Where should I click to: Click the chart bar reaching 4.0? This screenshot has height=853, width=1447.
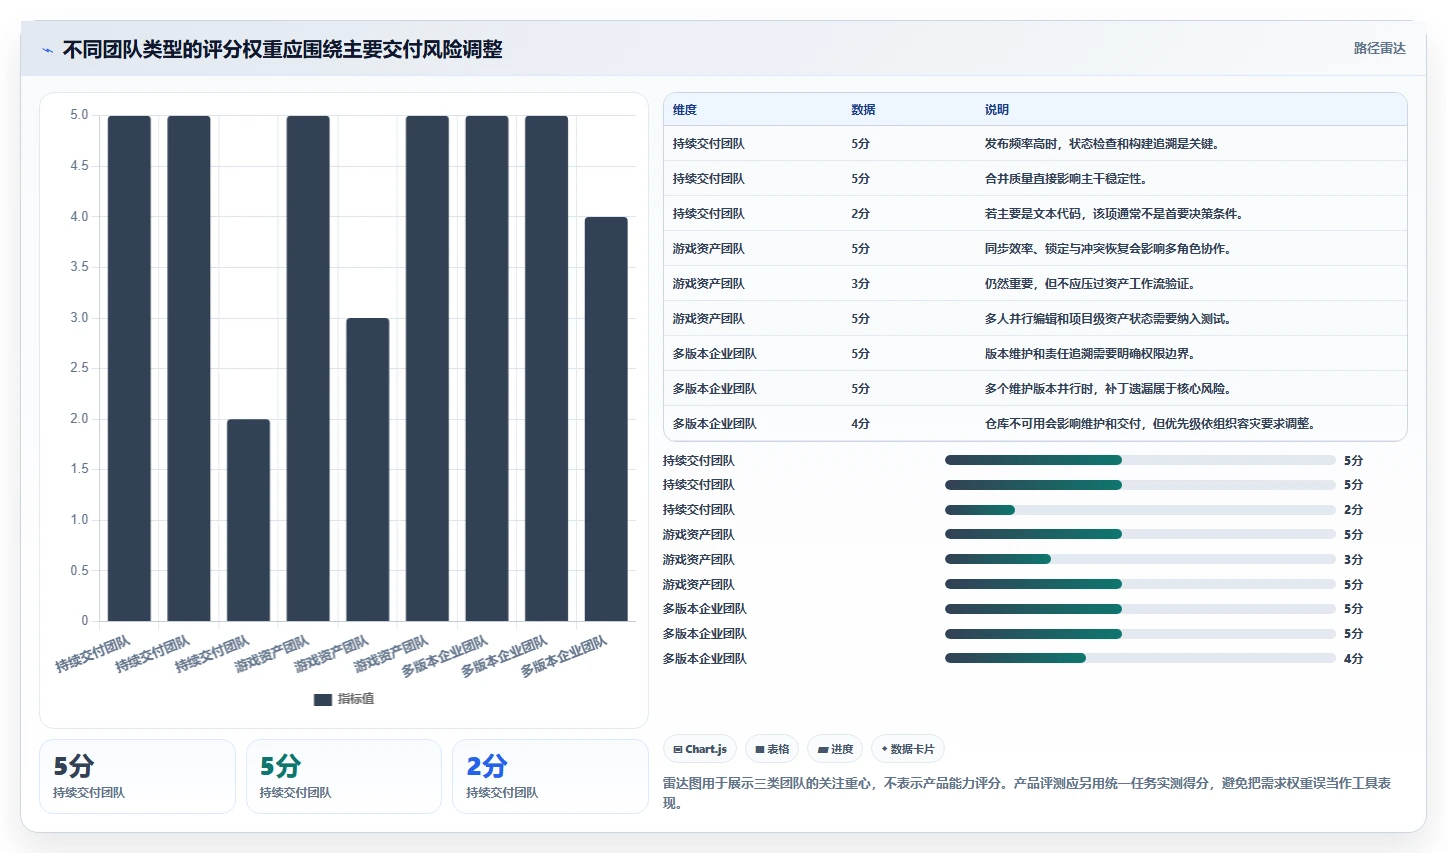606,419
